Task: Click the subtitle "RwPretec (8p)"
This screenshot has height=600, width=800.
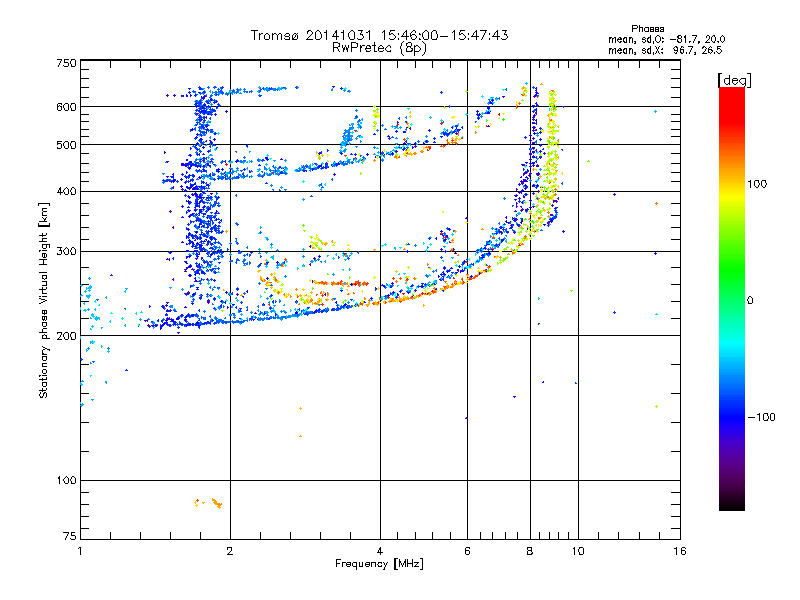Action: [x=380, y=48]
